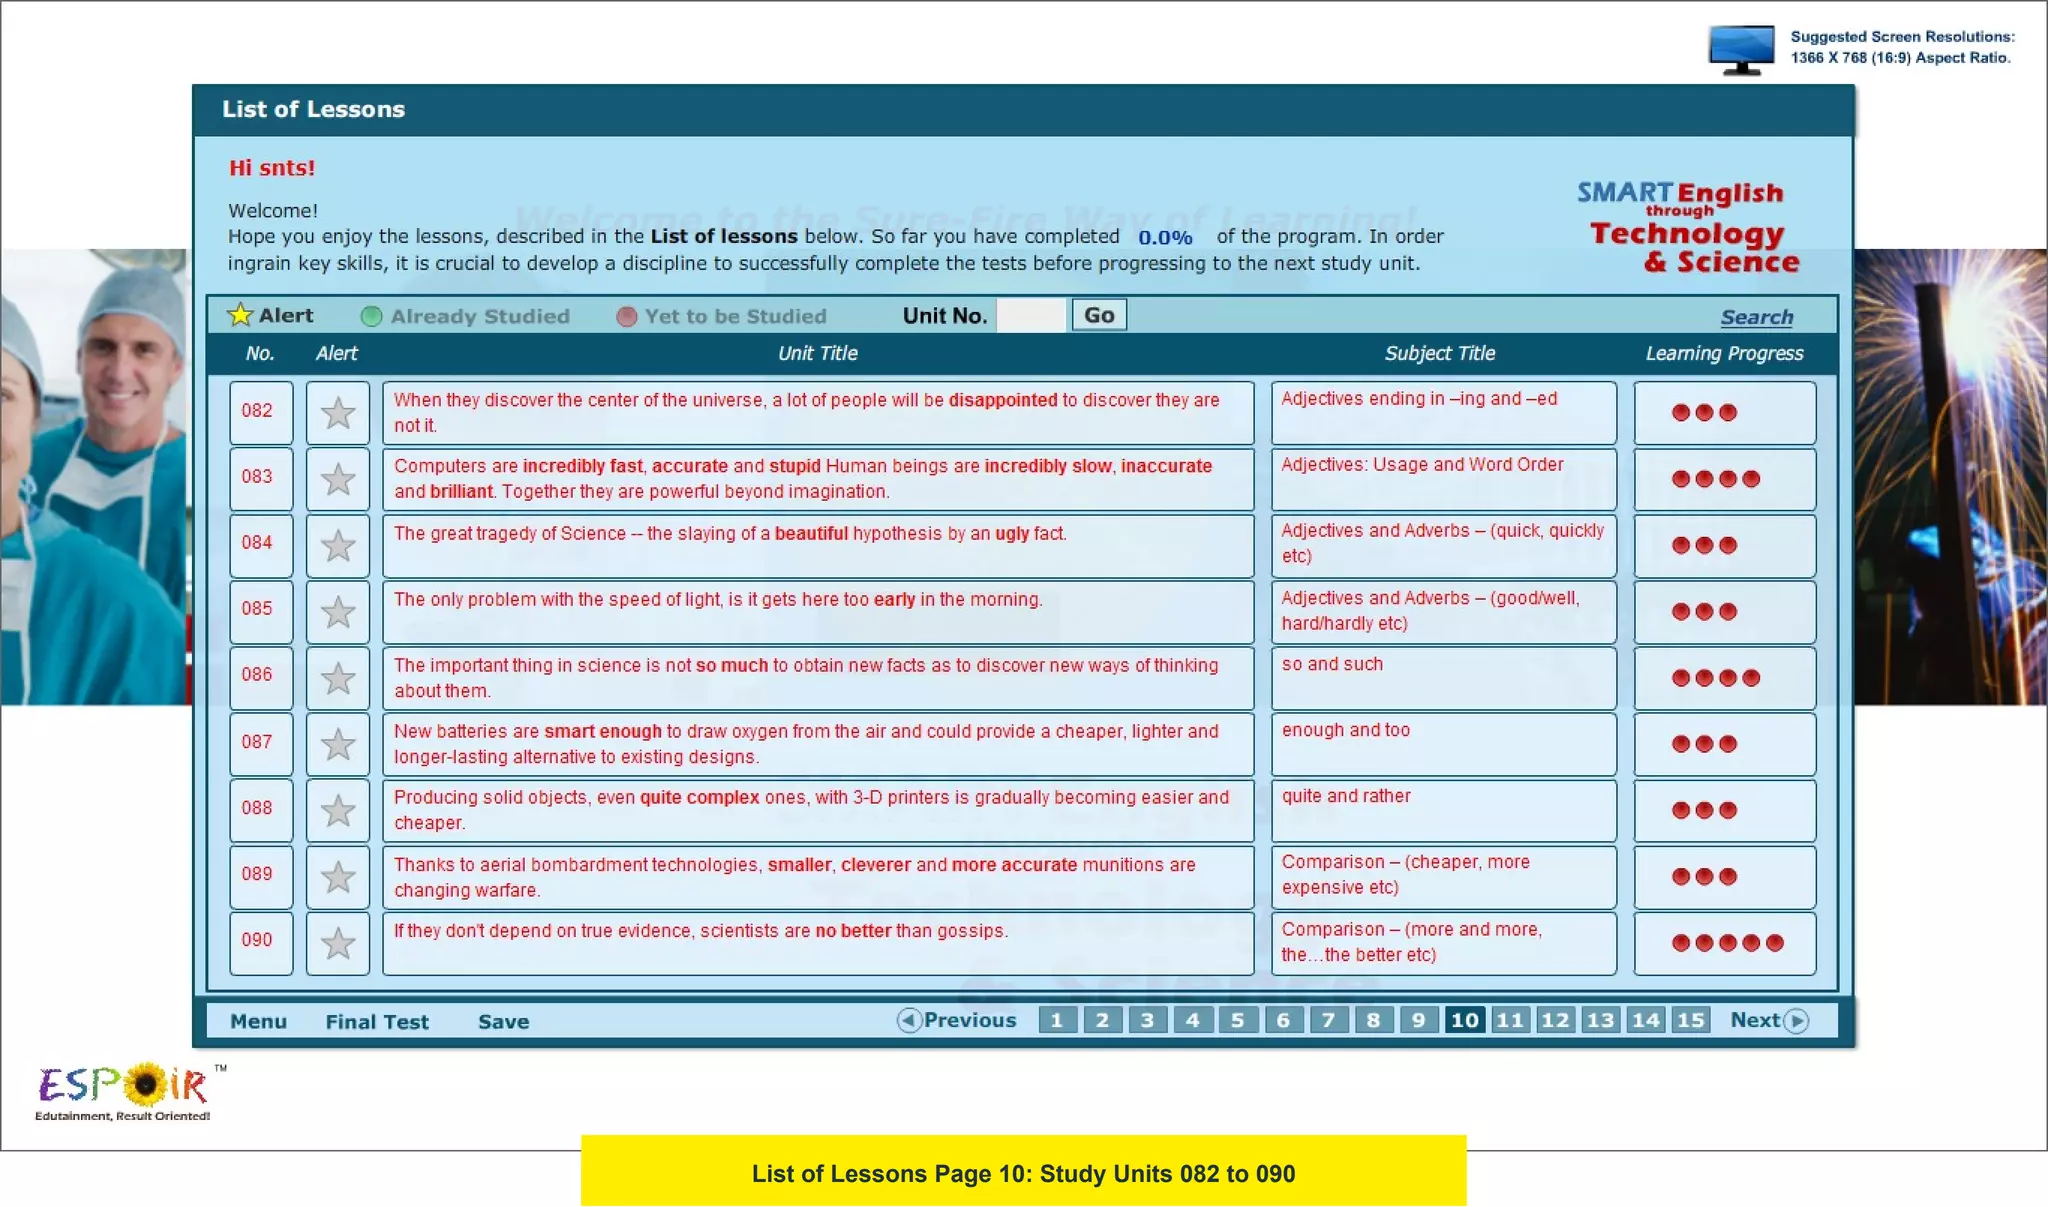Go to page 2

(x=1102, y=1020)
